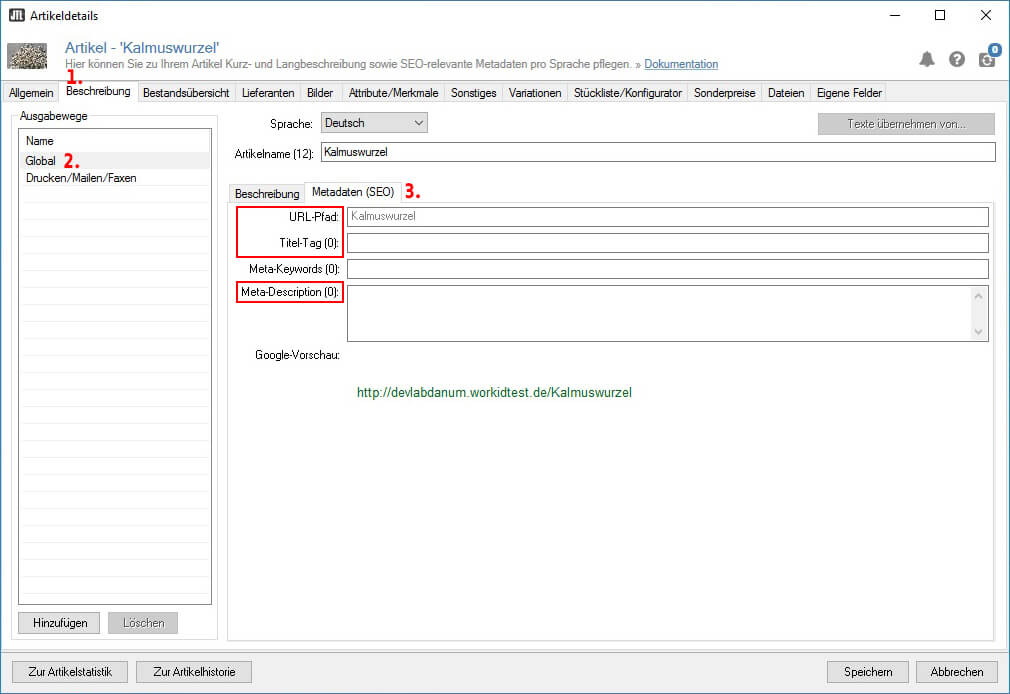Open the Variationen tab
This screenshot has height=694, width=1010.
point(535,93)
